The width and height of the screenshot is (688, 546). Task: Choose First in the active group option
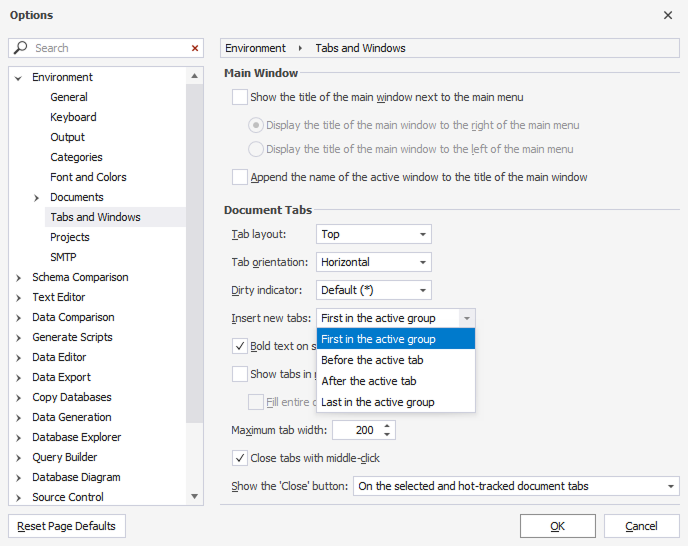click(396, 339)
